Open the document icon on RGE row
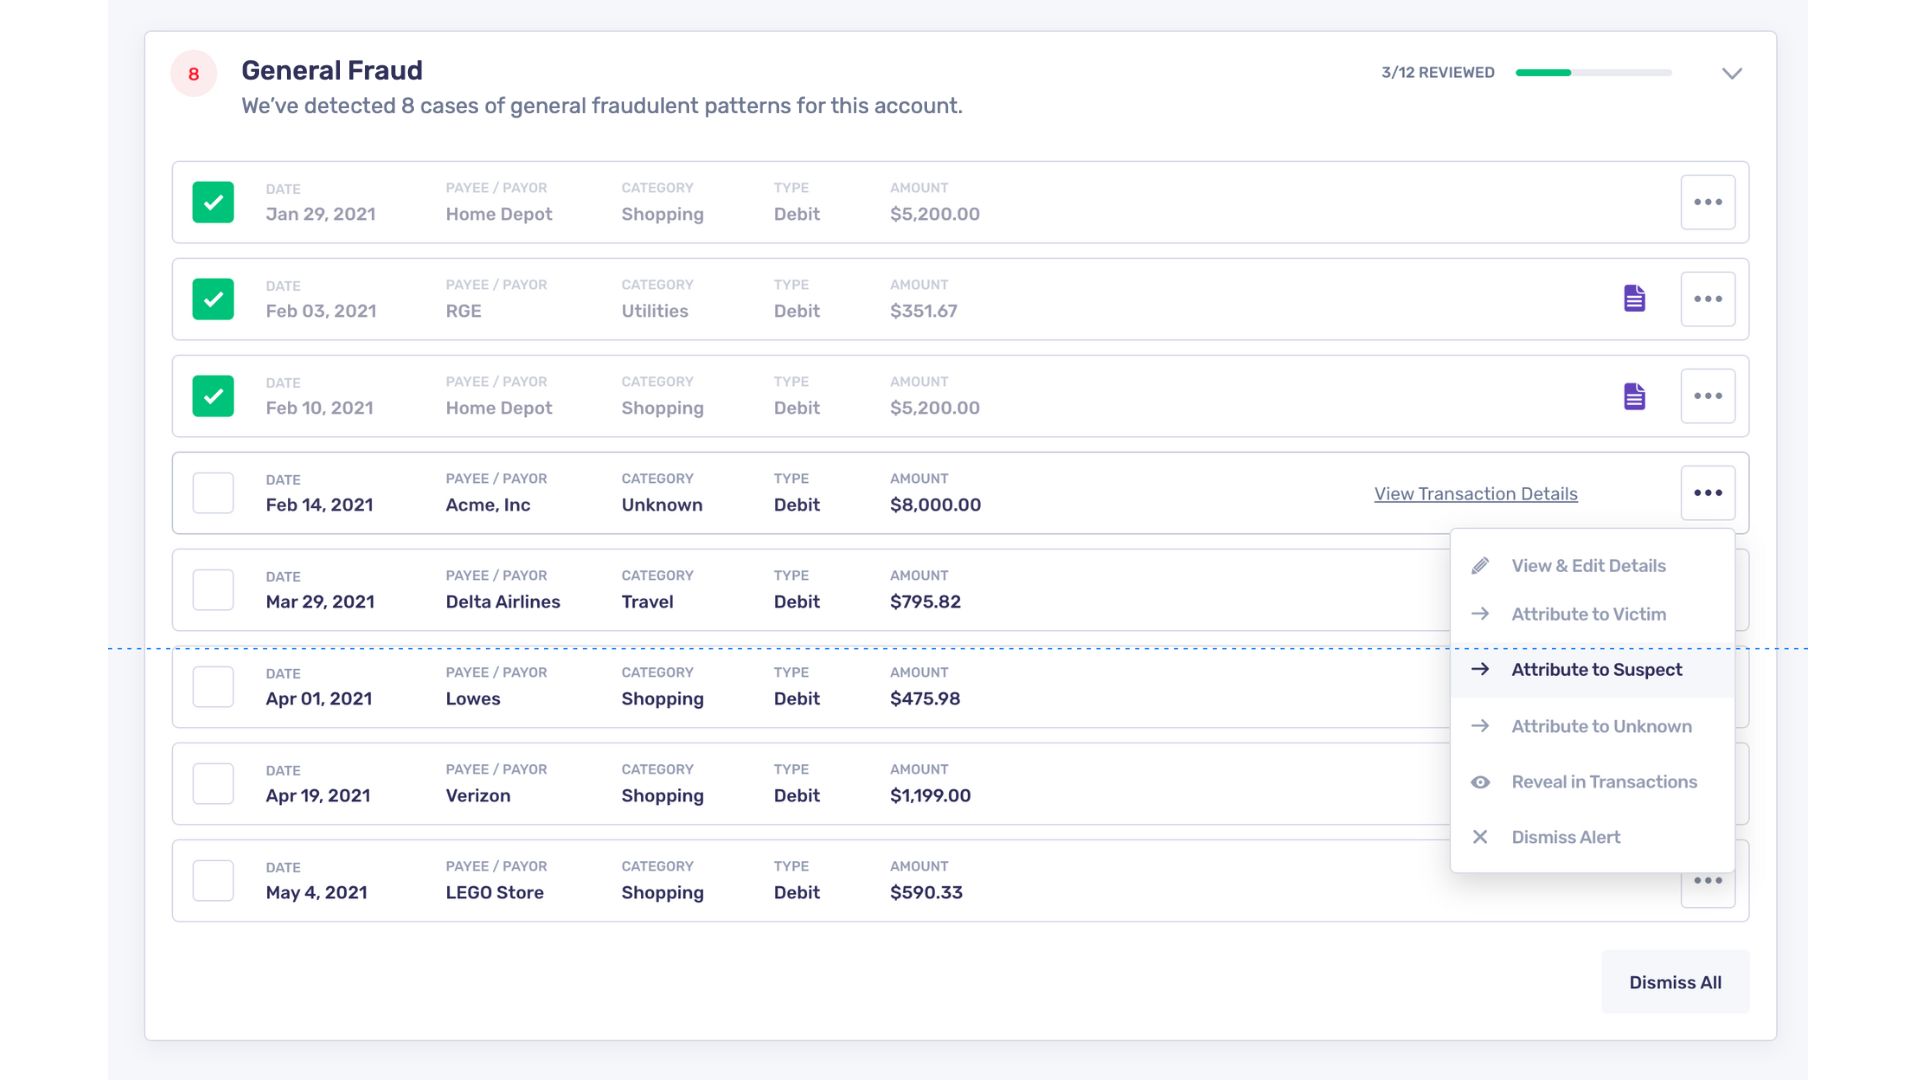Image resolution: width=1920 pixels, height=1080 pixels. (1634, 299)
